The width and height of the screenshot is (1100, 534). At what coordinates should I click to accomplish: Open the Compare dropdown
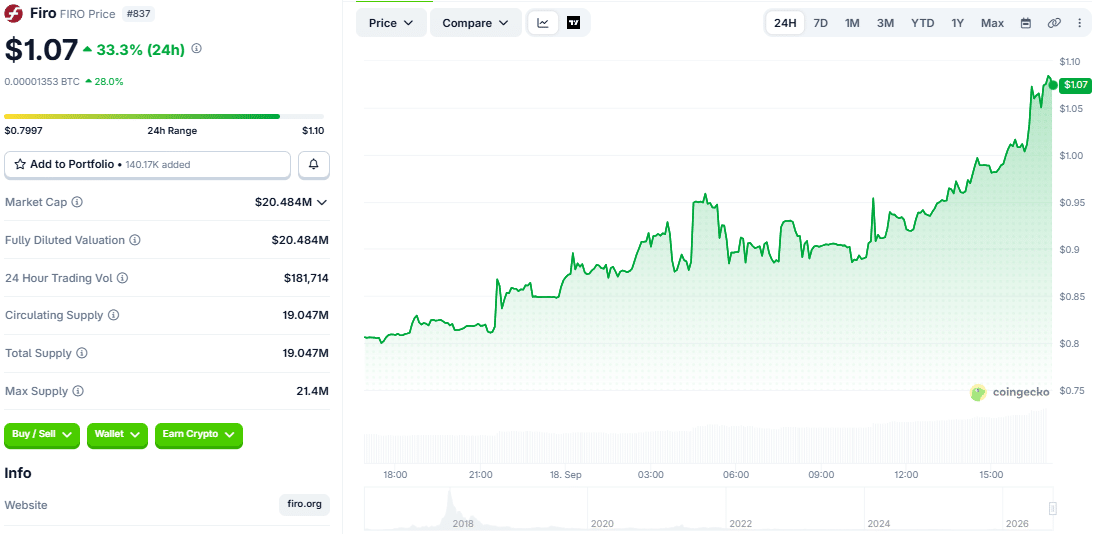click(x=476, y=23)
